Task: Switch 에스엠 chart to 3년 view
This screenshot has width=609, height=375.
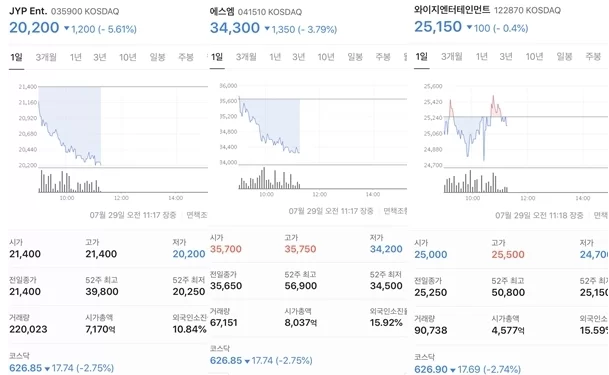Action: [x=299, y=57]
